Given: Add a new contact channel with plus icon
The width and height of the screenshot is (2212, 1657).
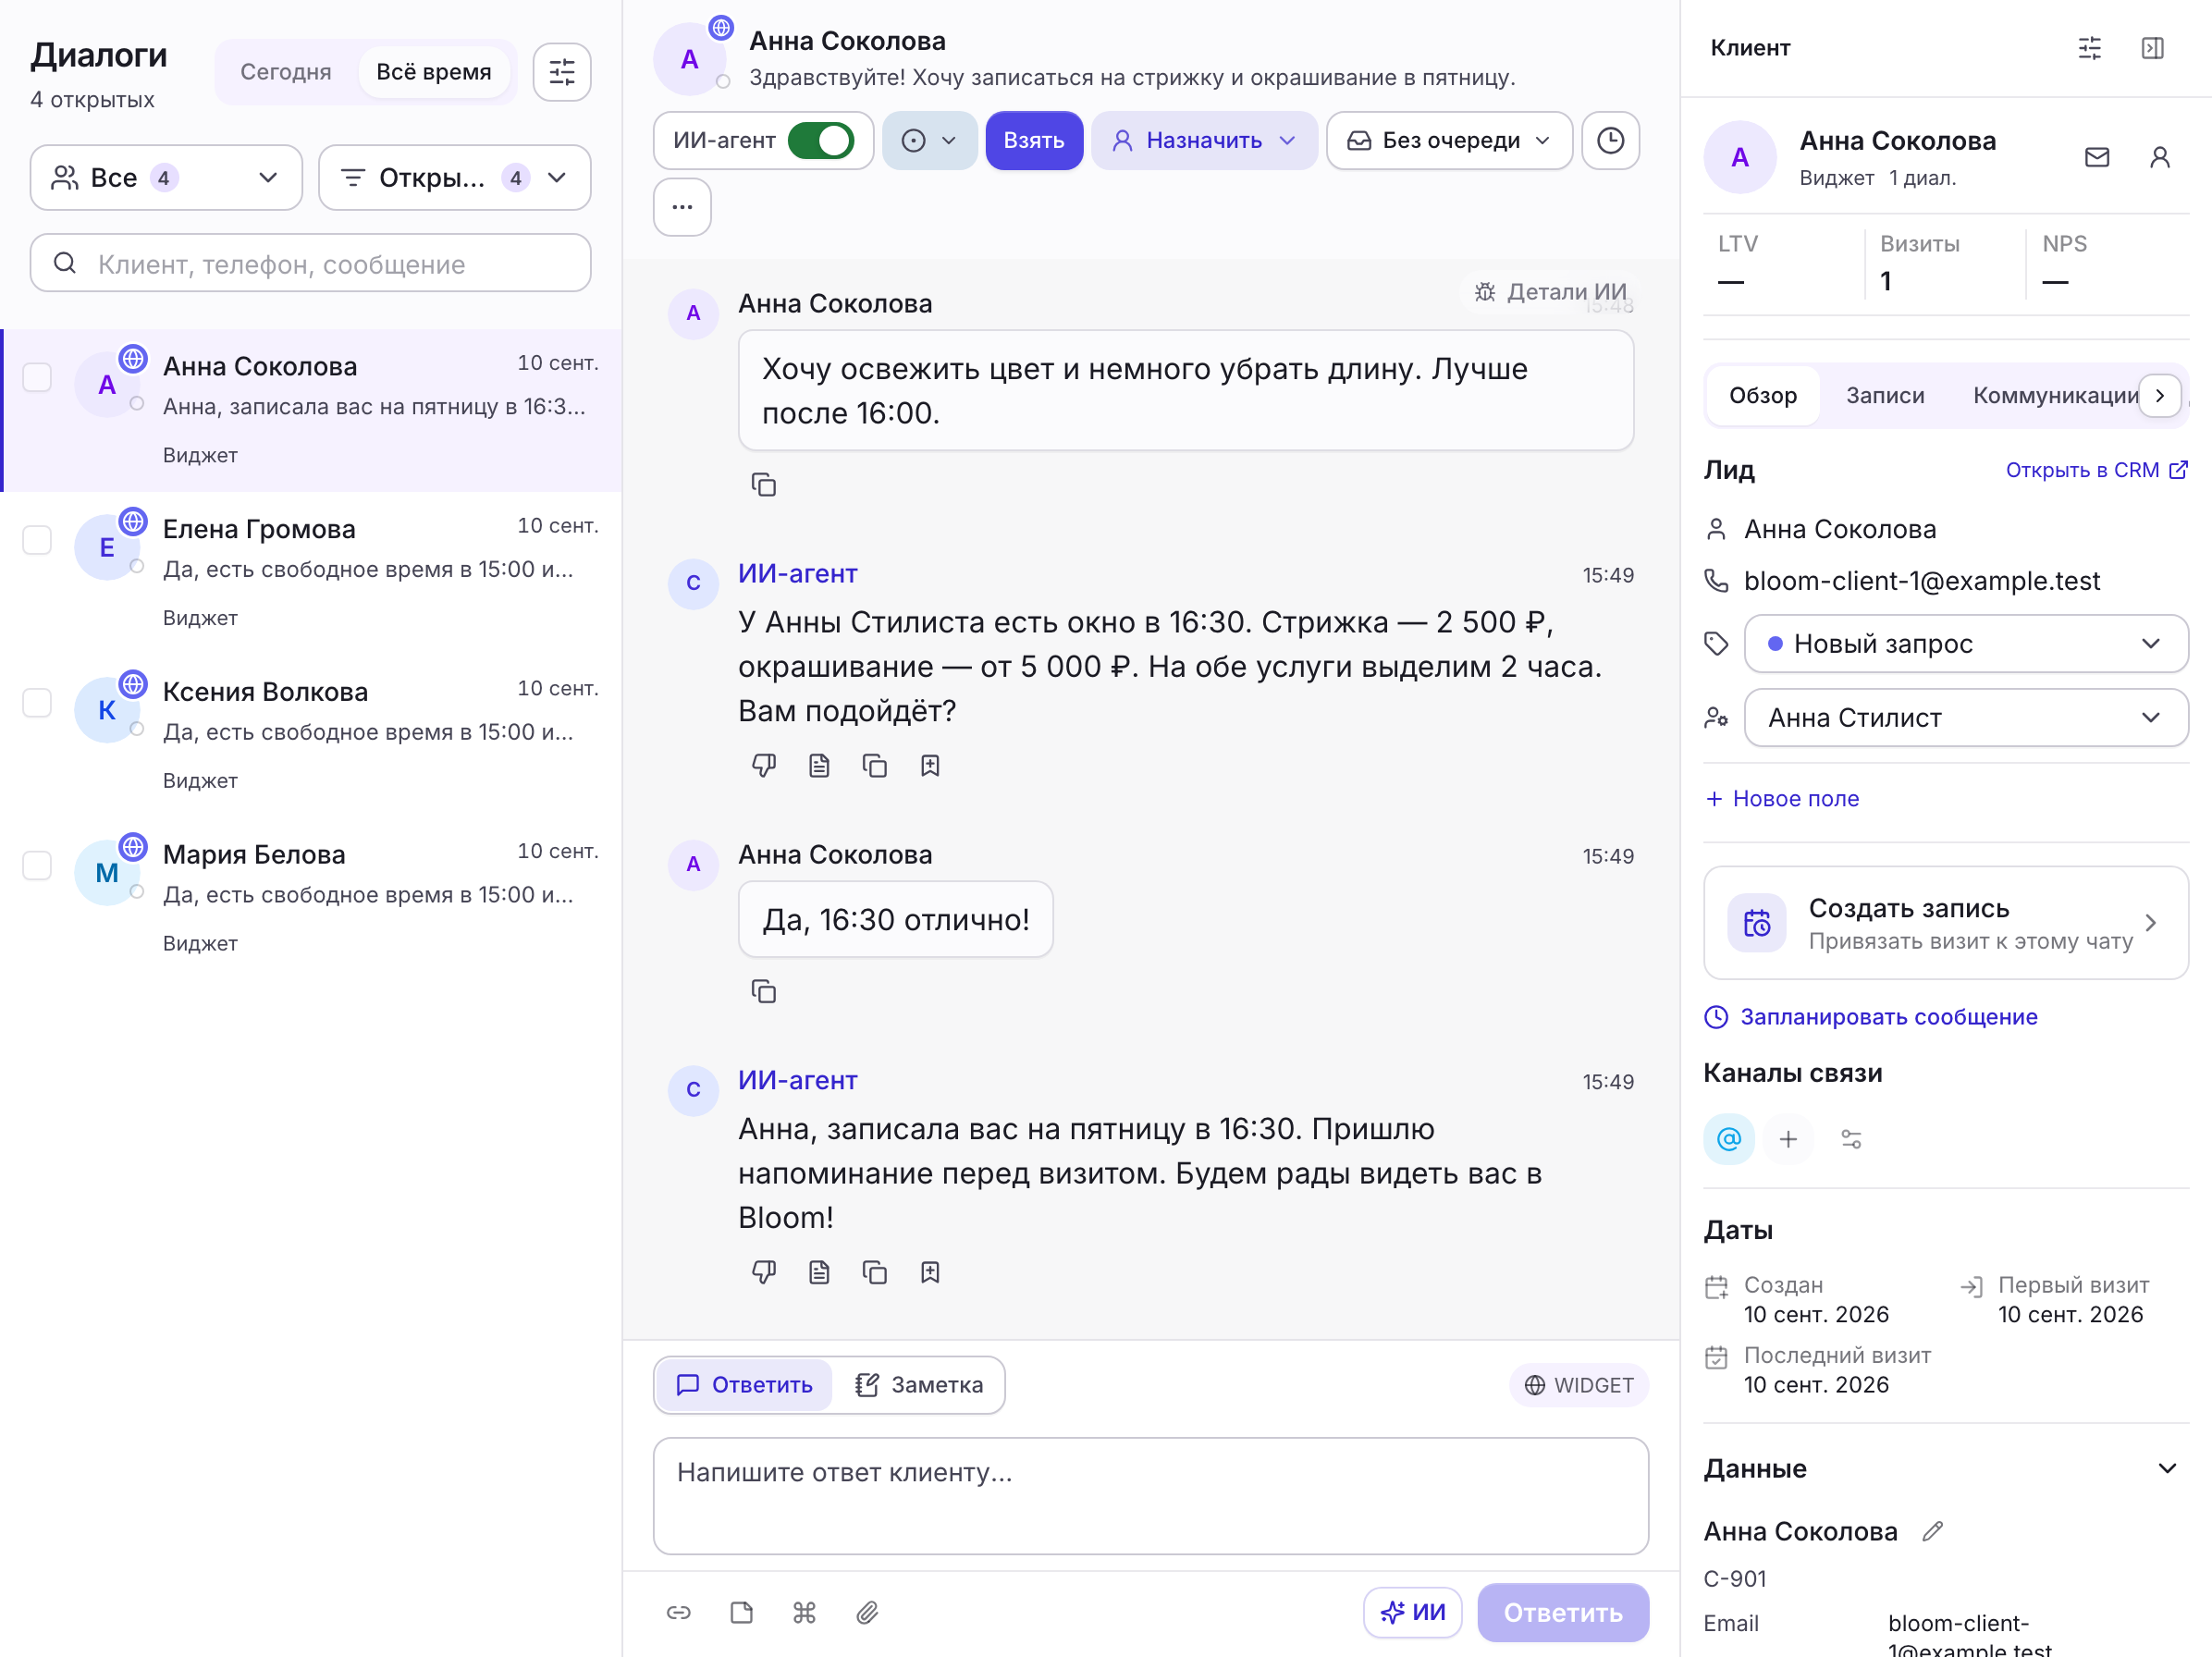Looking at the screenshot, I should click(x=1788, y=1138).
